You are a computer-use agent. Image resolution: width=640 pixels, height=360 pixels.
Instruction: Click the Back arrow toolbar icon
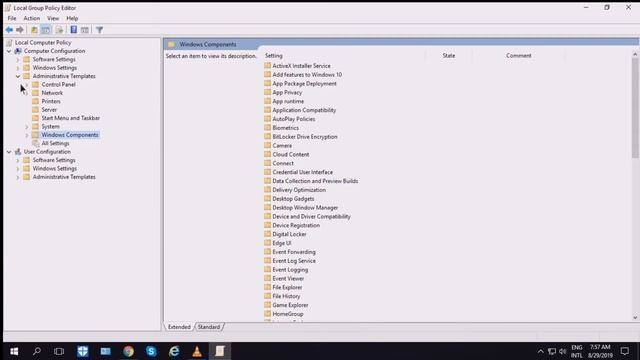(9, 30)
